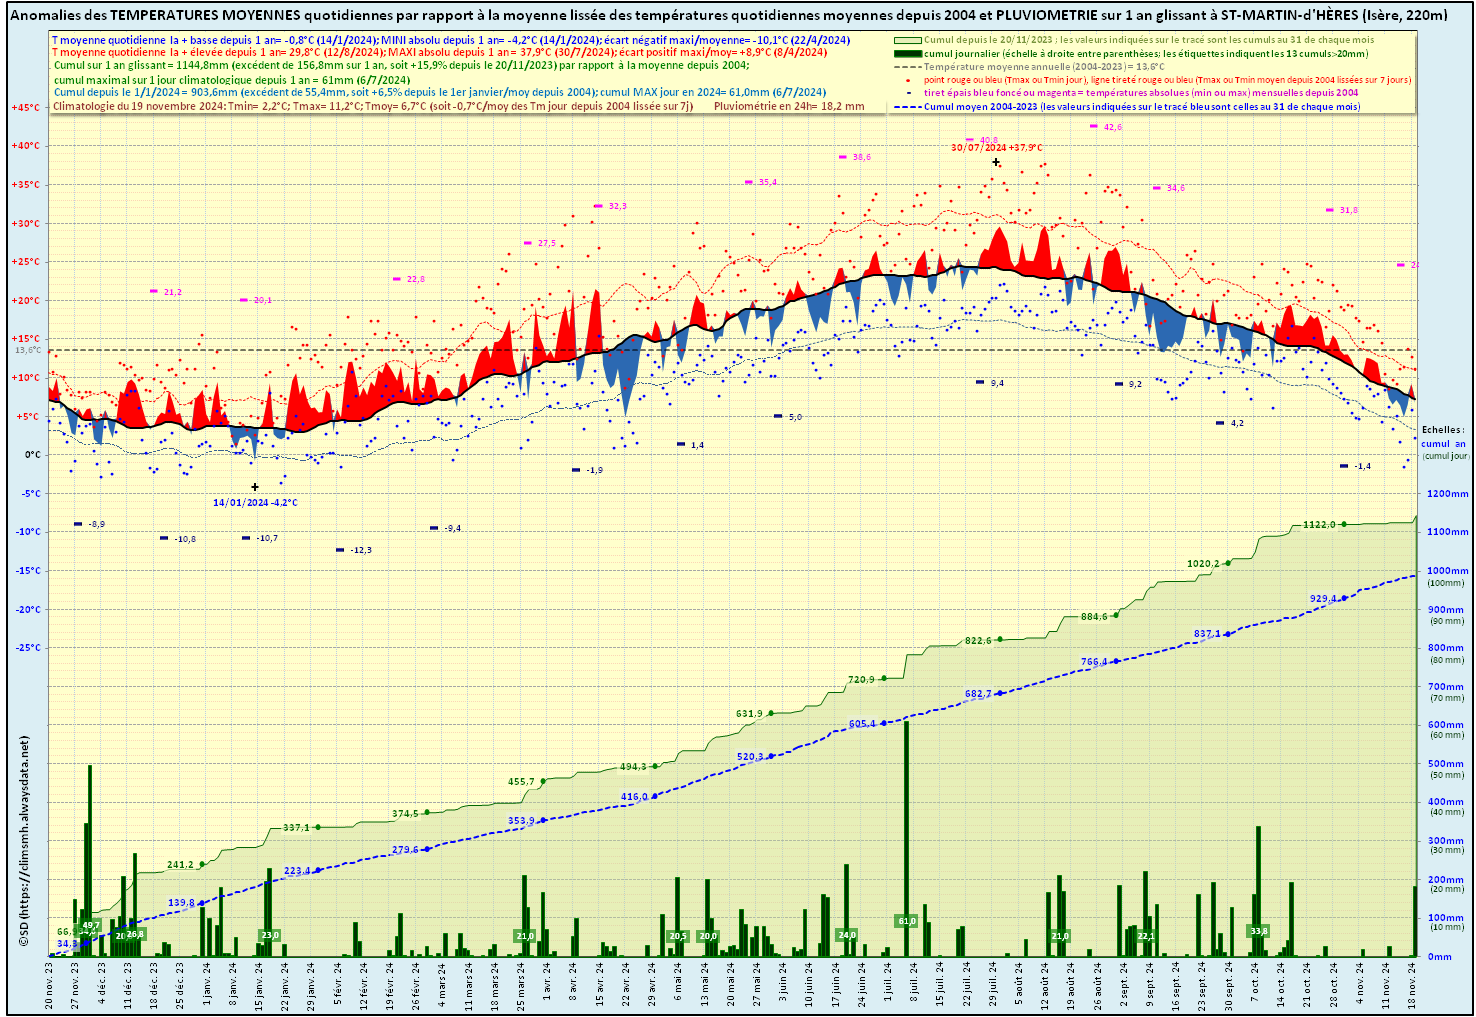Click the '33,8' daily rainfall bar label
Screen dimensions: 1476x1017
(1259, 931)
